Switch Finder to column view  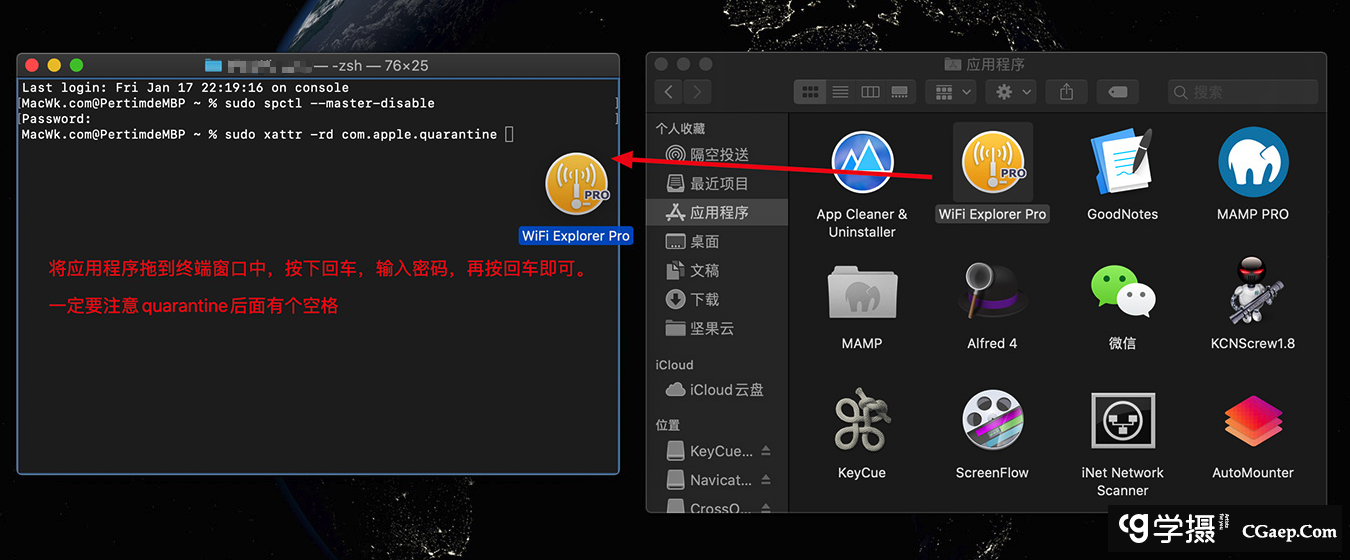tap(870, 92)
